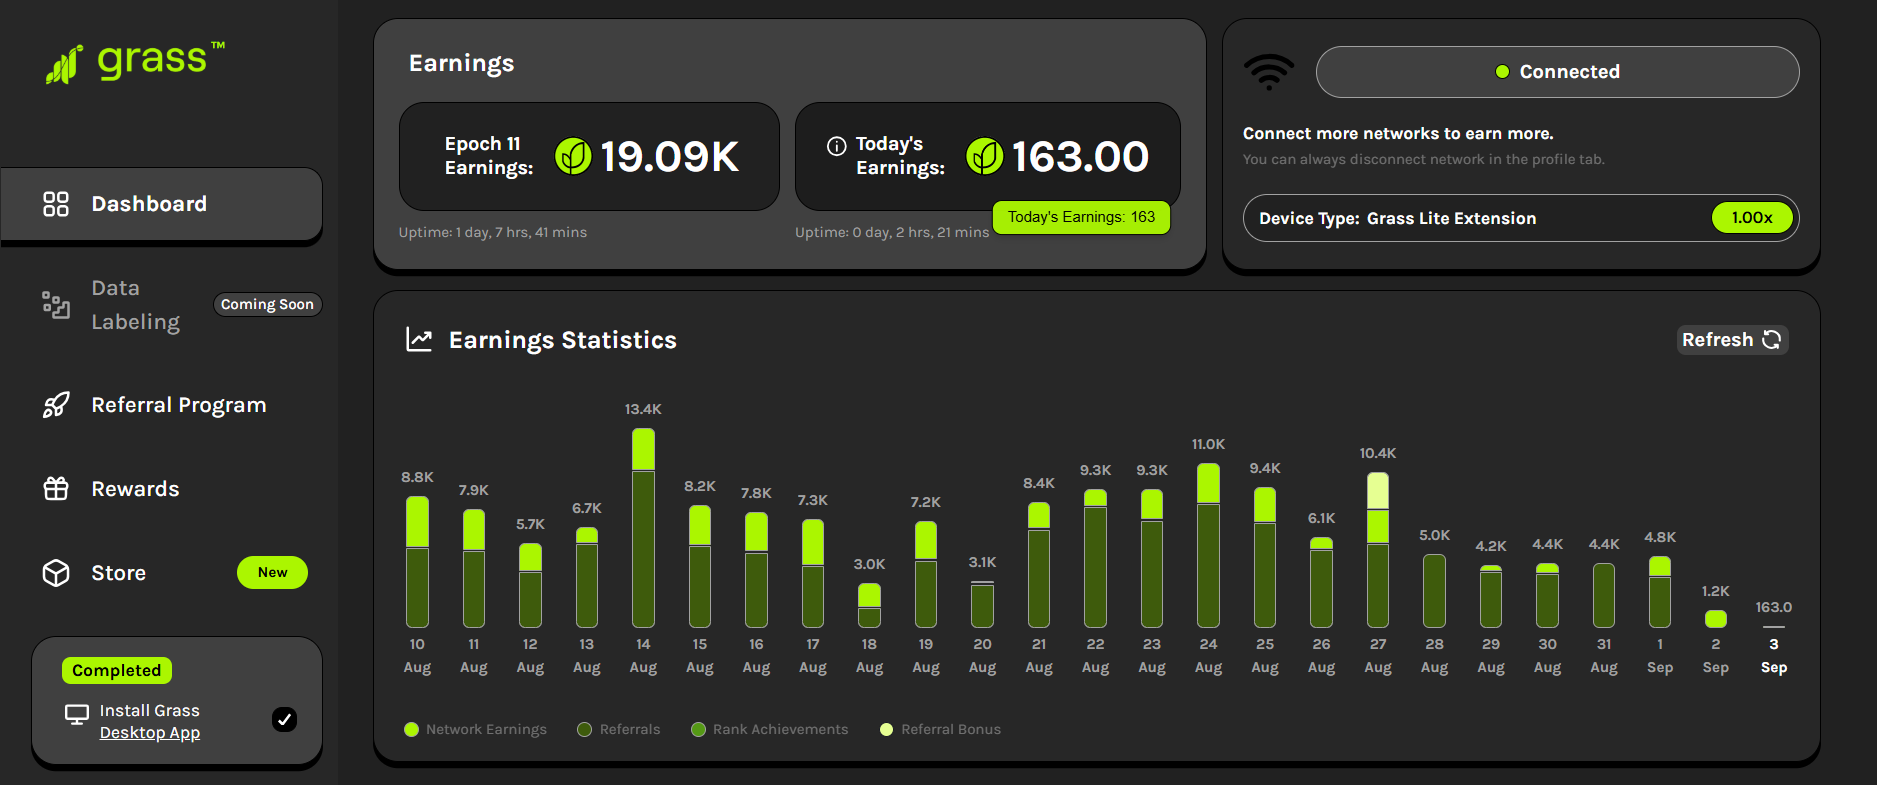This screenshot has height=785, width=1877.
Task: Select the 14 Aug bar showing 13.4K
Action: pos(643,528)
